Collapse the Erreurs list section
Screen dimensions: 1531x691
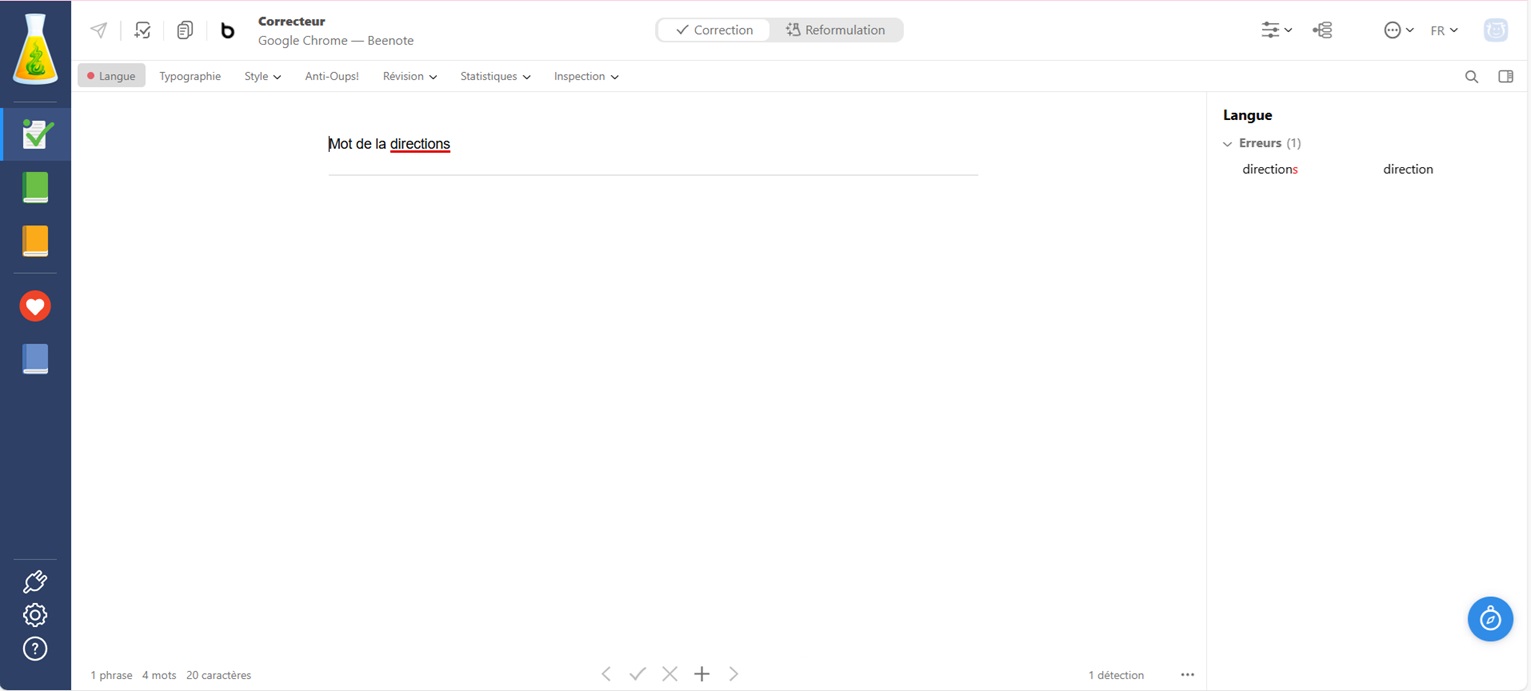coord(1228,143)
